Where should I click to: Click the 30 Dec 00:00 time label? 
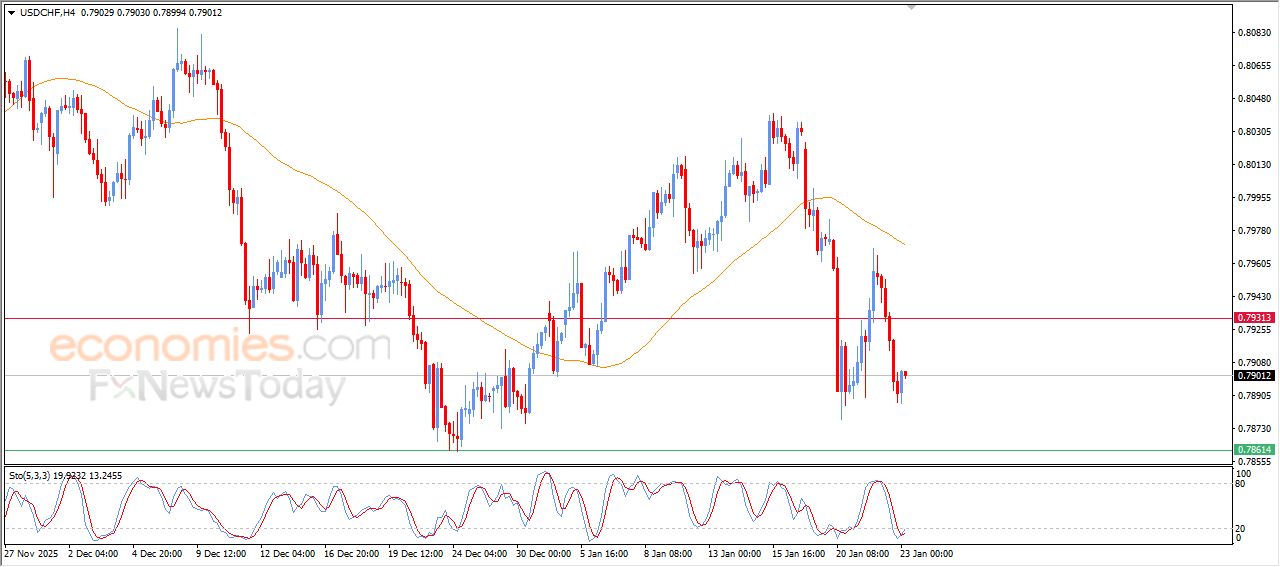coord(543,553)
